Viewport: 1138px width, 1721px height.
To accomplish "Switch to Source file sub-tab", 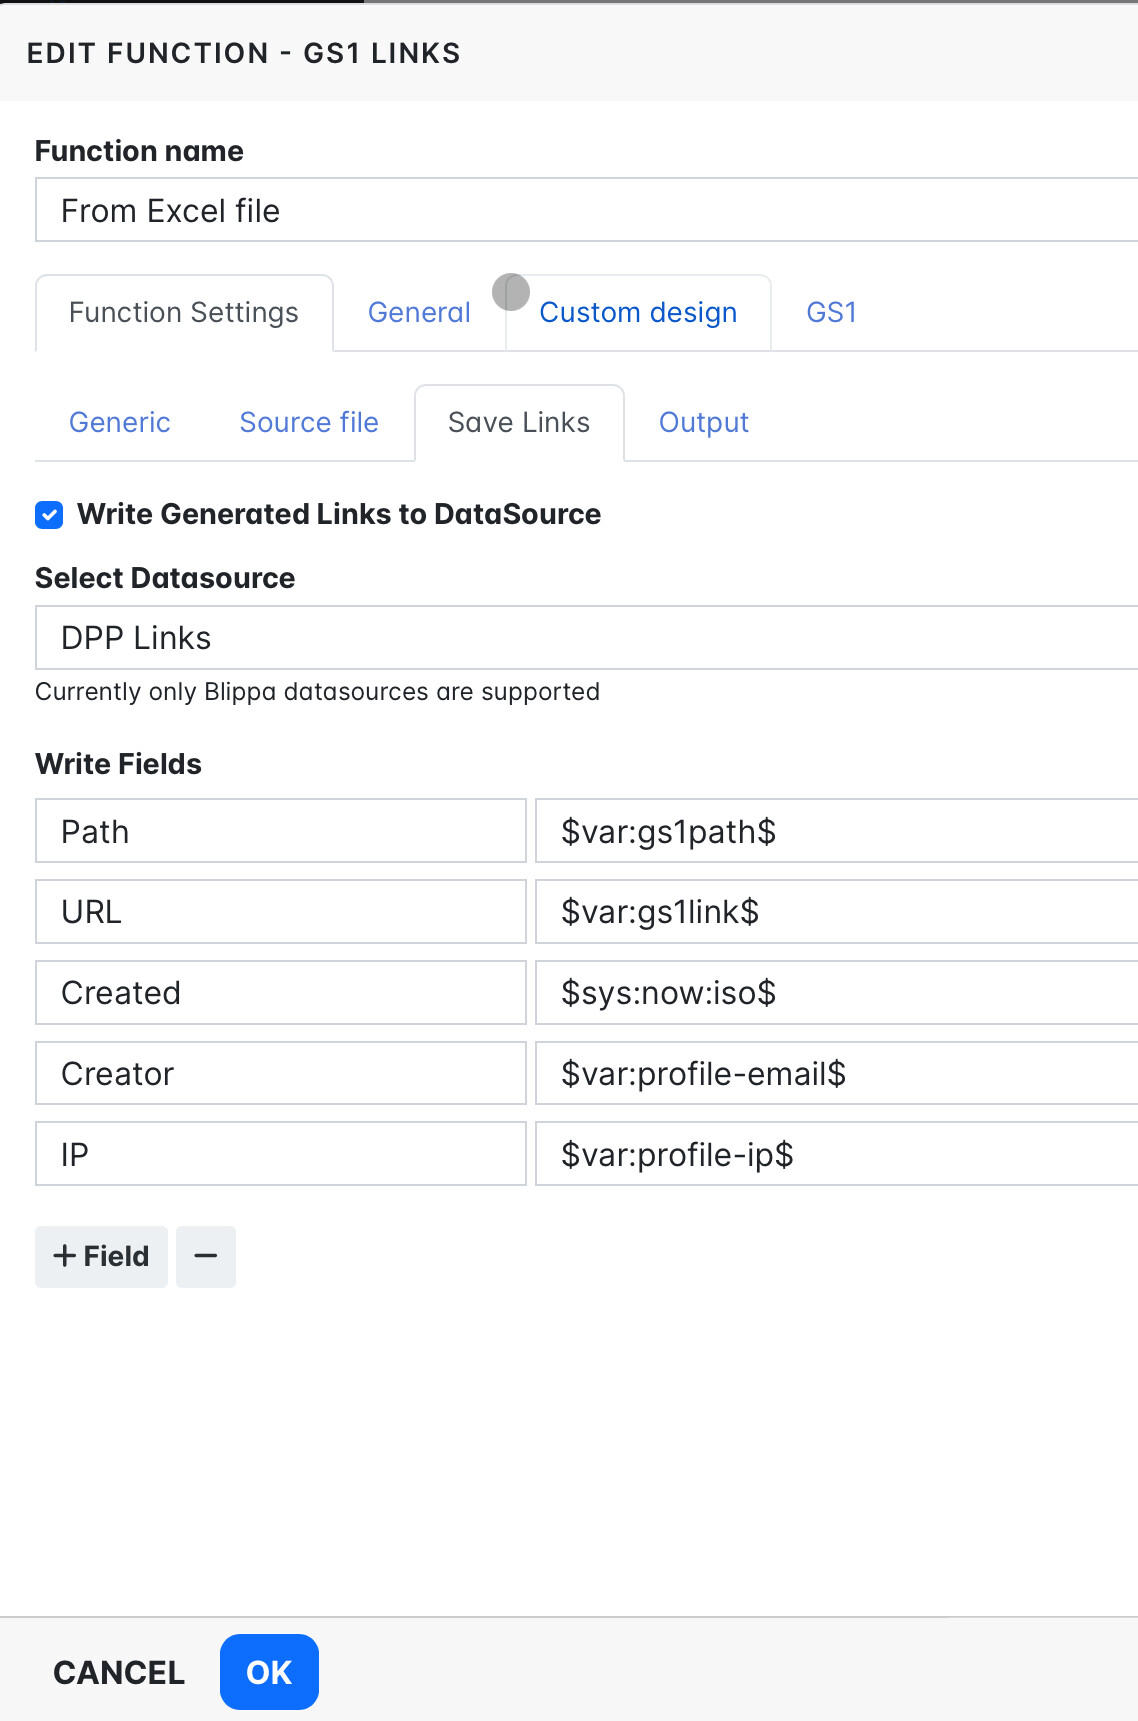I will pos(309,423).
